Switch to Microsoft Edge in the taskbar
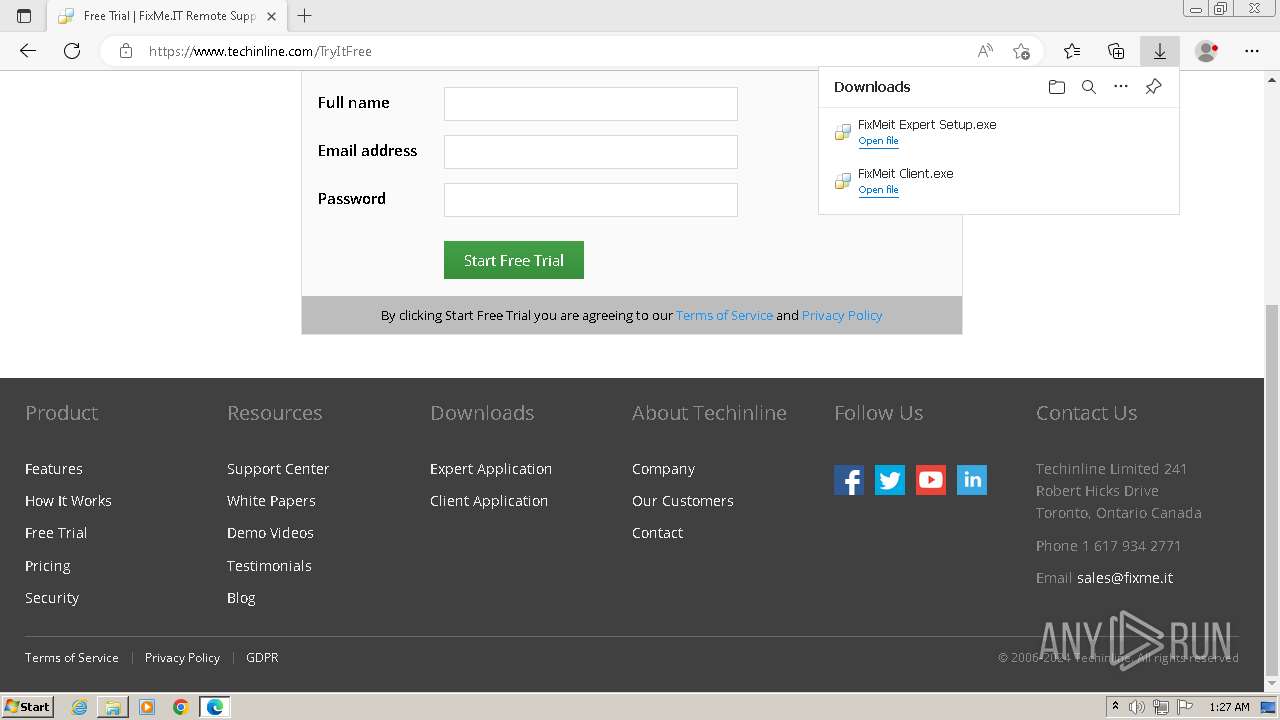 click(x=215, y=707)
